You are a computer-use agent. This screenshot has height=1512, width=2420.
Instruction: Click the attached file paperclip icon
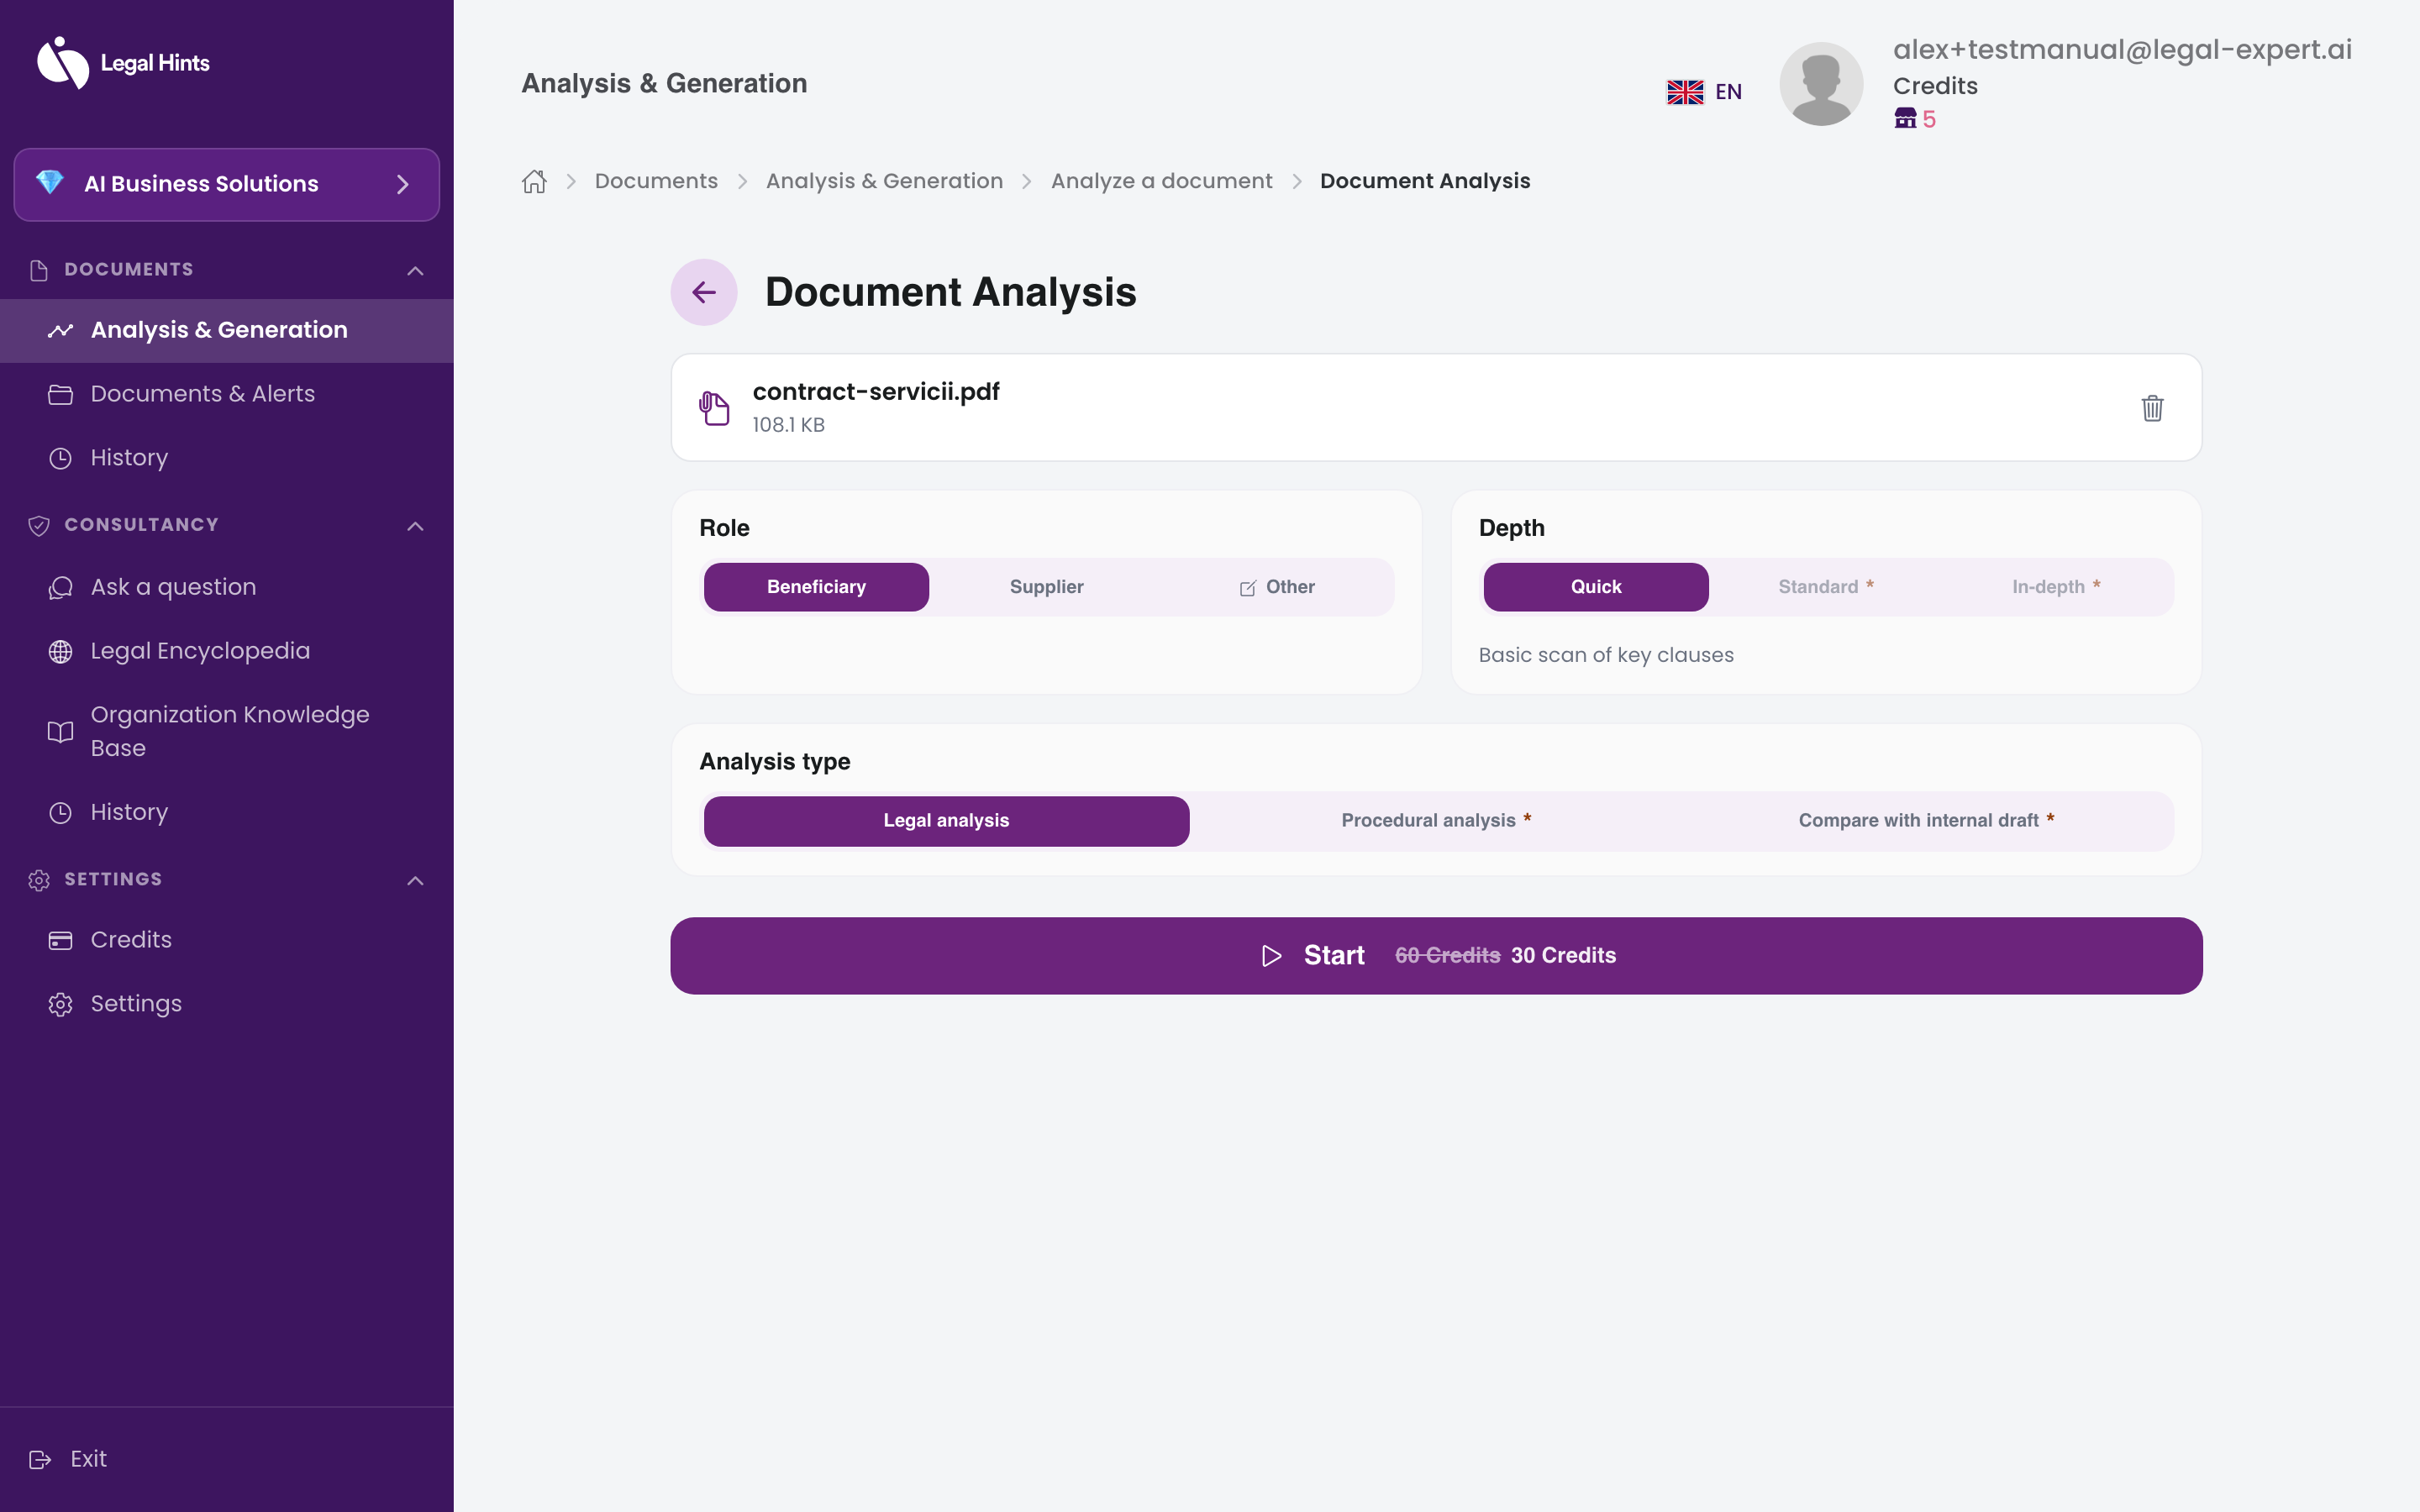coord(714,408)
